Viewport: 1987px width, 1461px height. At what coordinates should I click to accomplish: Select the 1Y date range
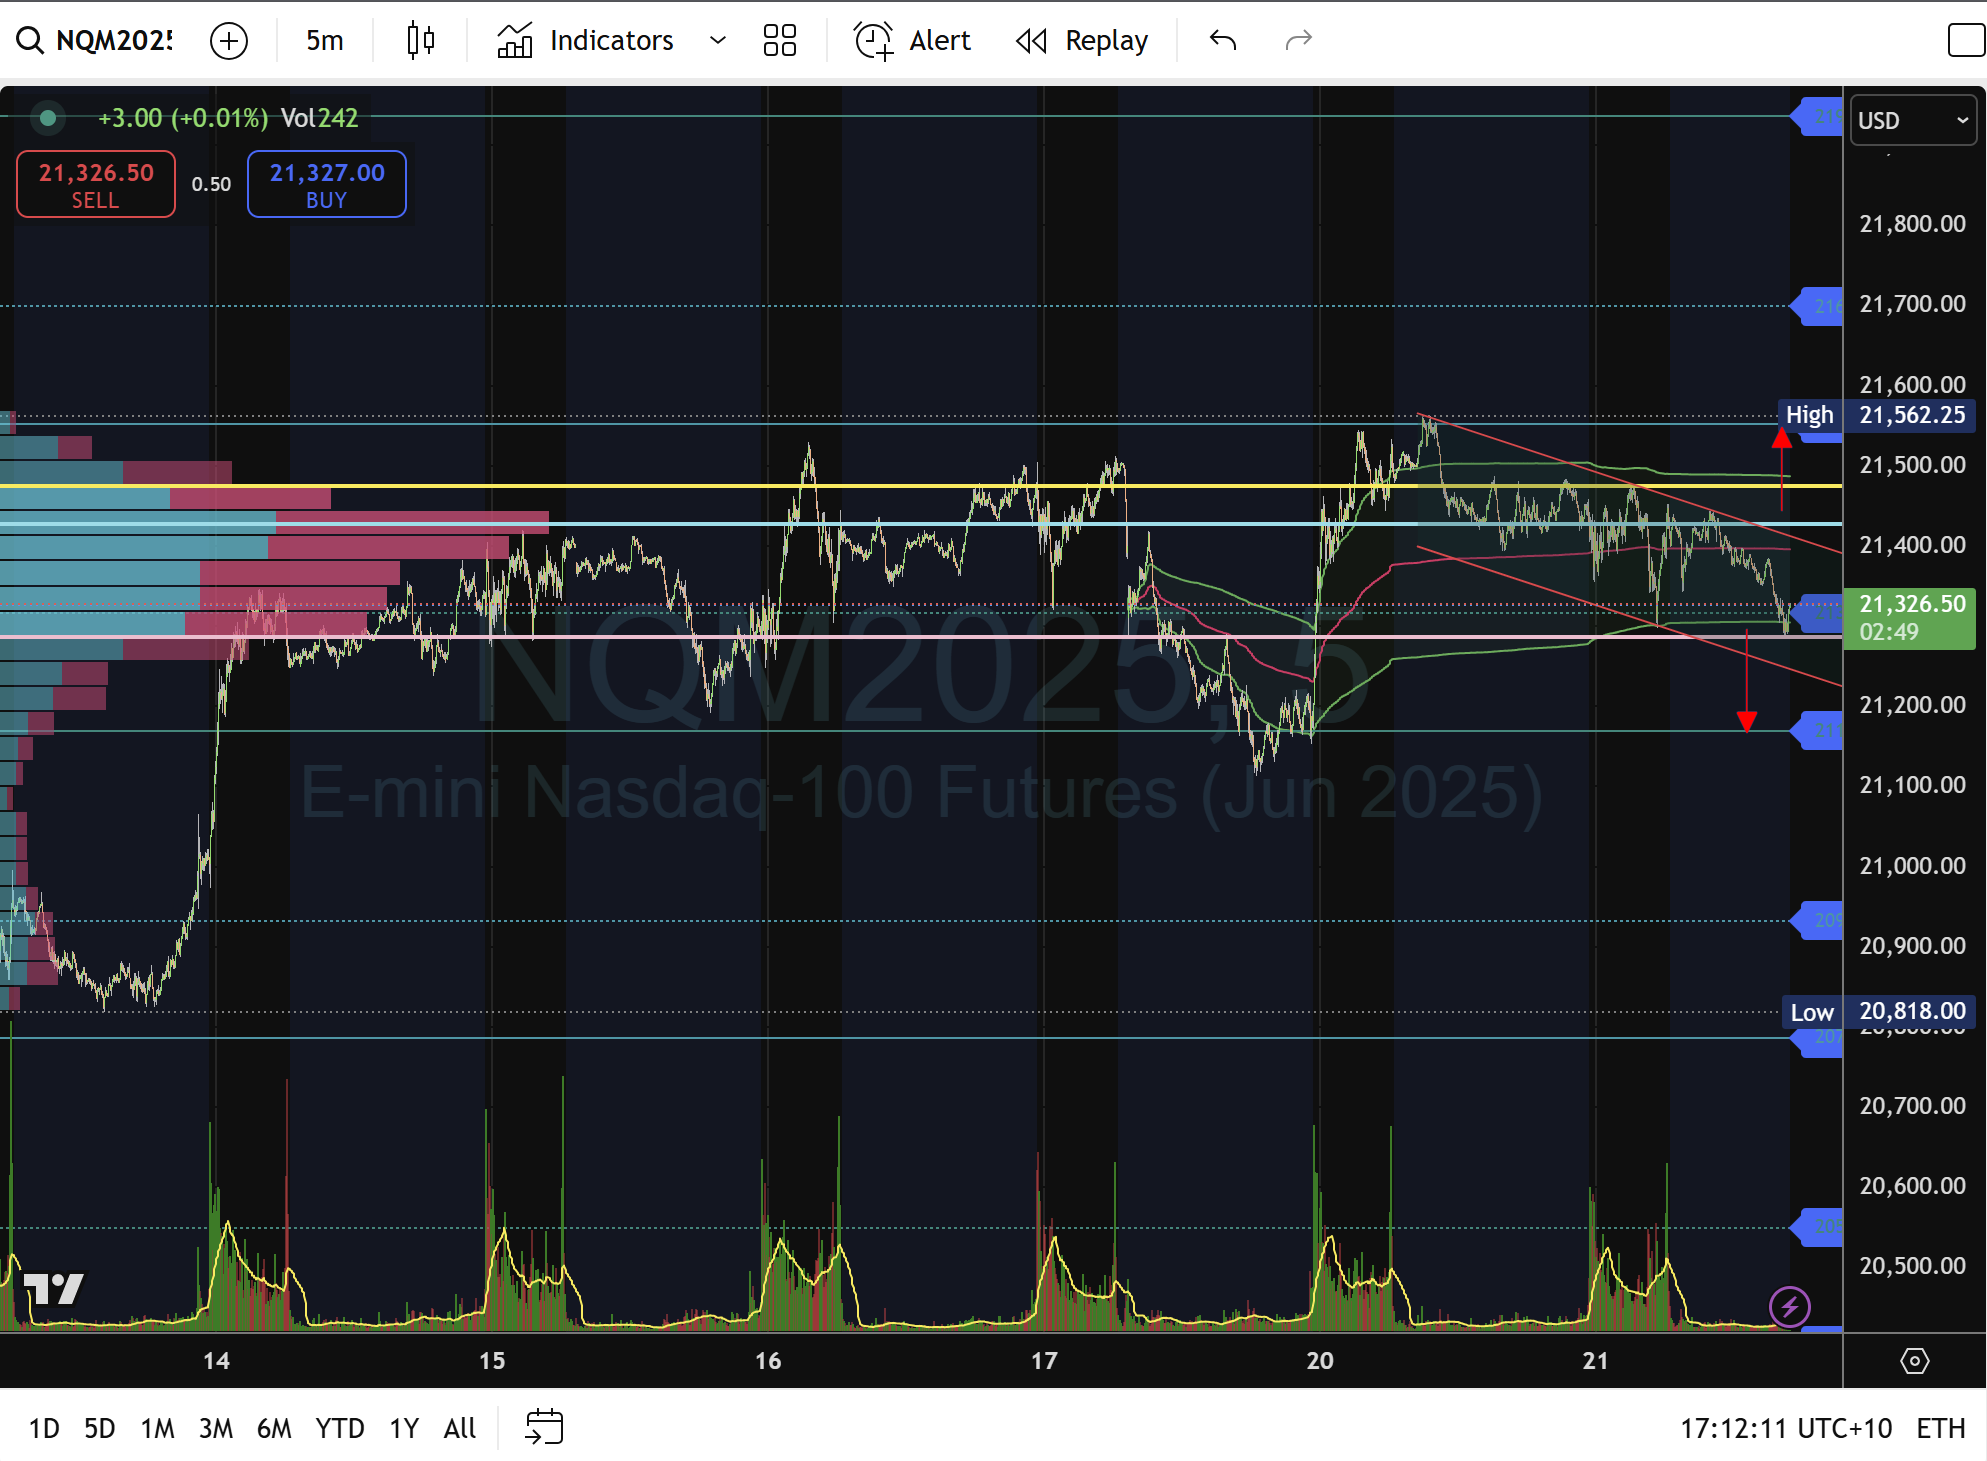[x=404, y=1428]
